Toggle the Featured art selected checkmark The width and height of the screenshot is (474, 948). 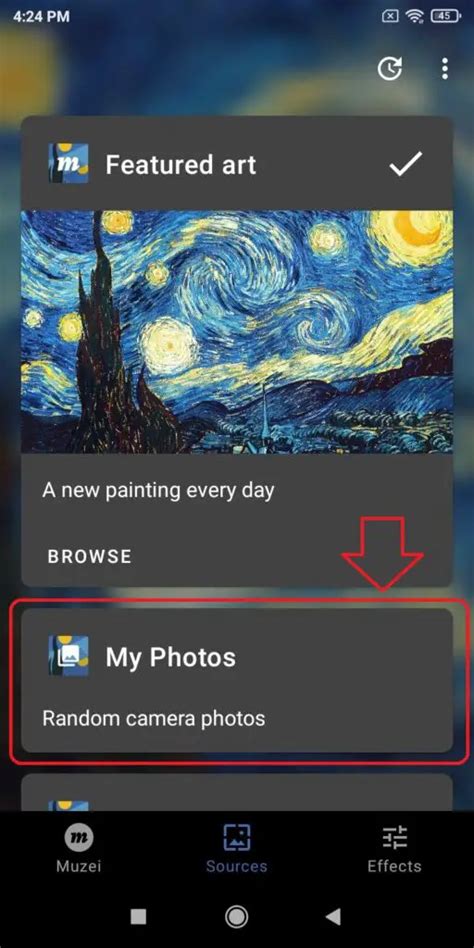tap(406, 164)
